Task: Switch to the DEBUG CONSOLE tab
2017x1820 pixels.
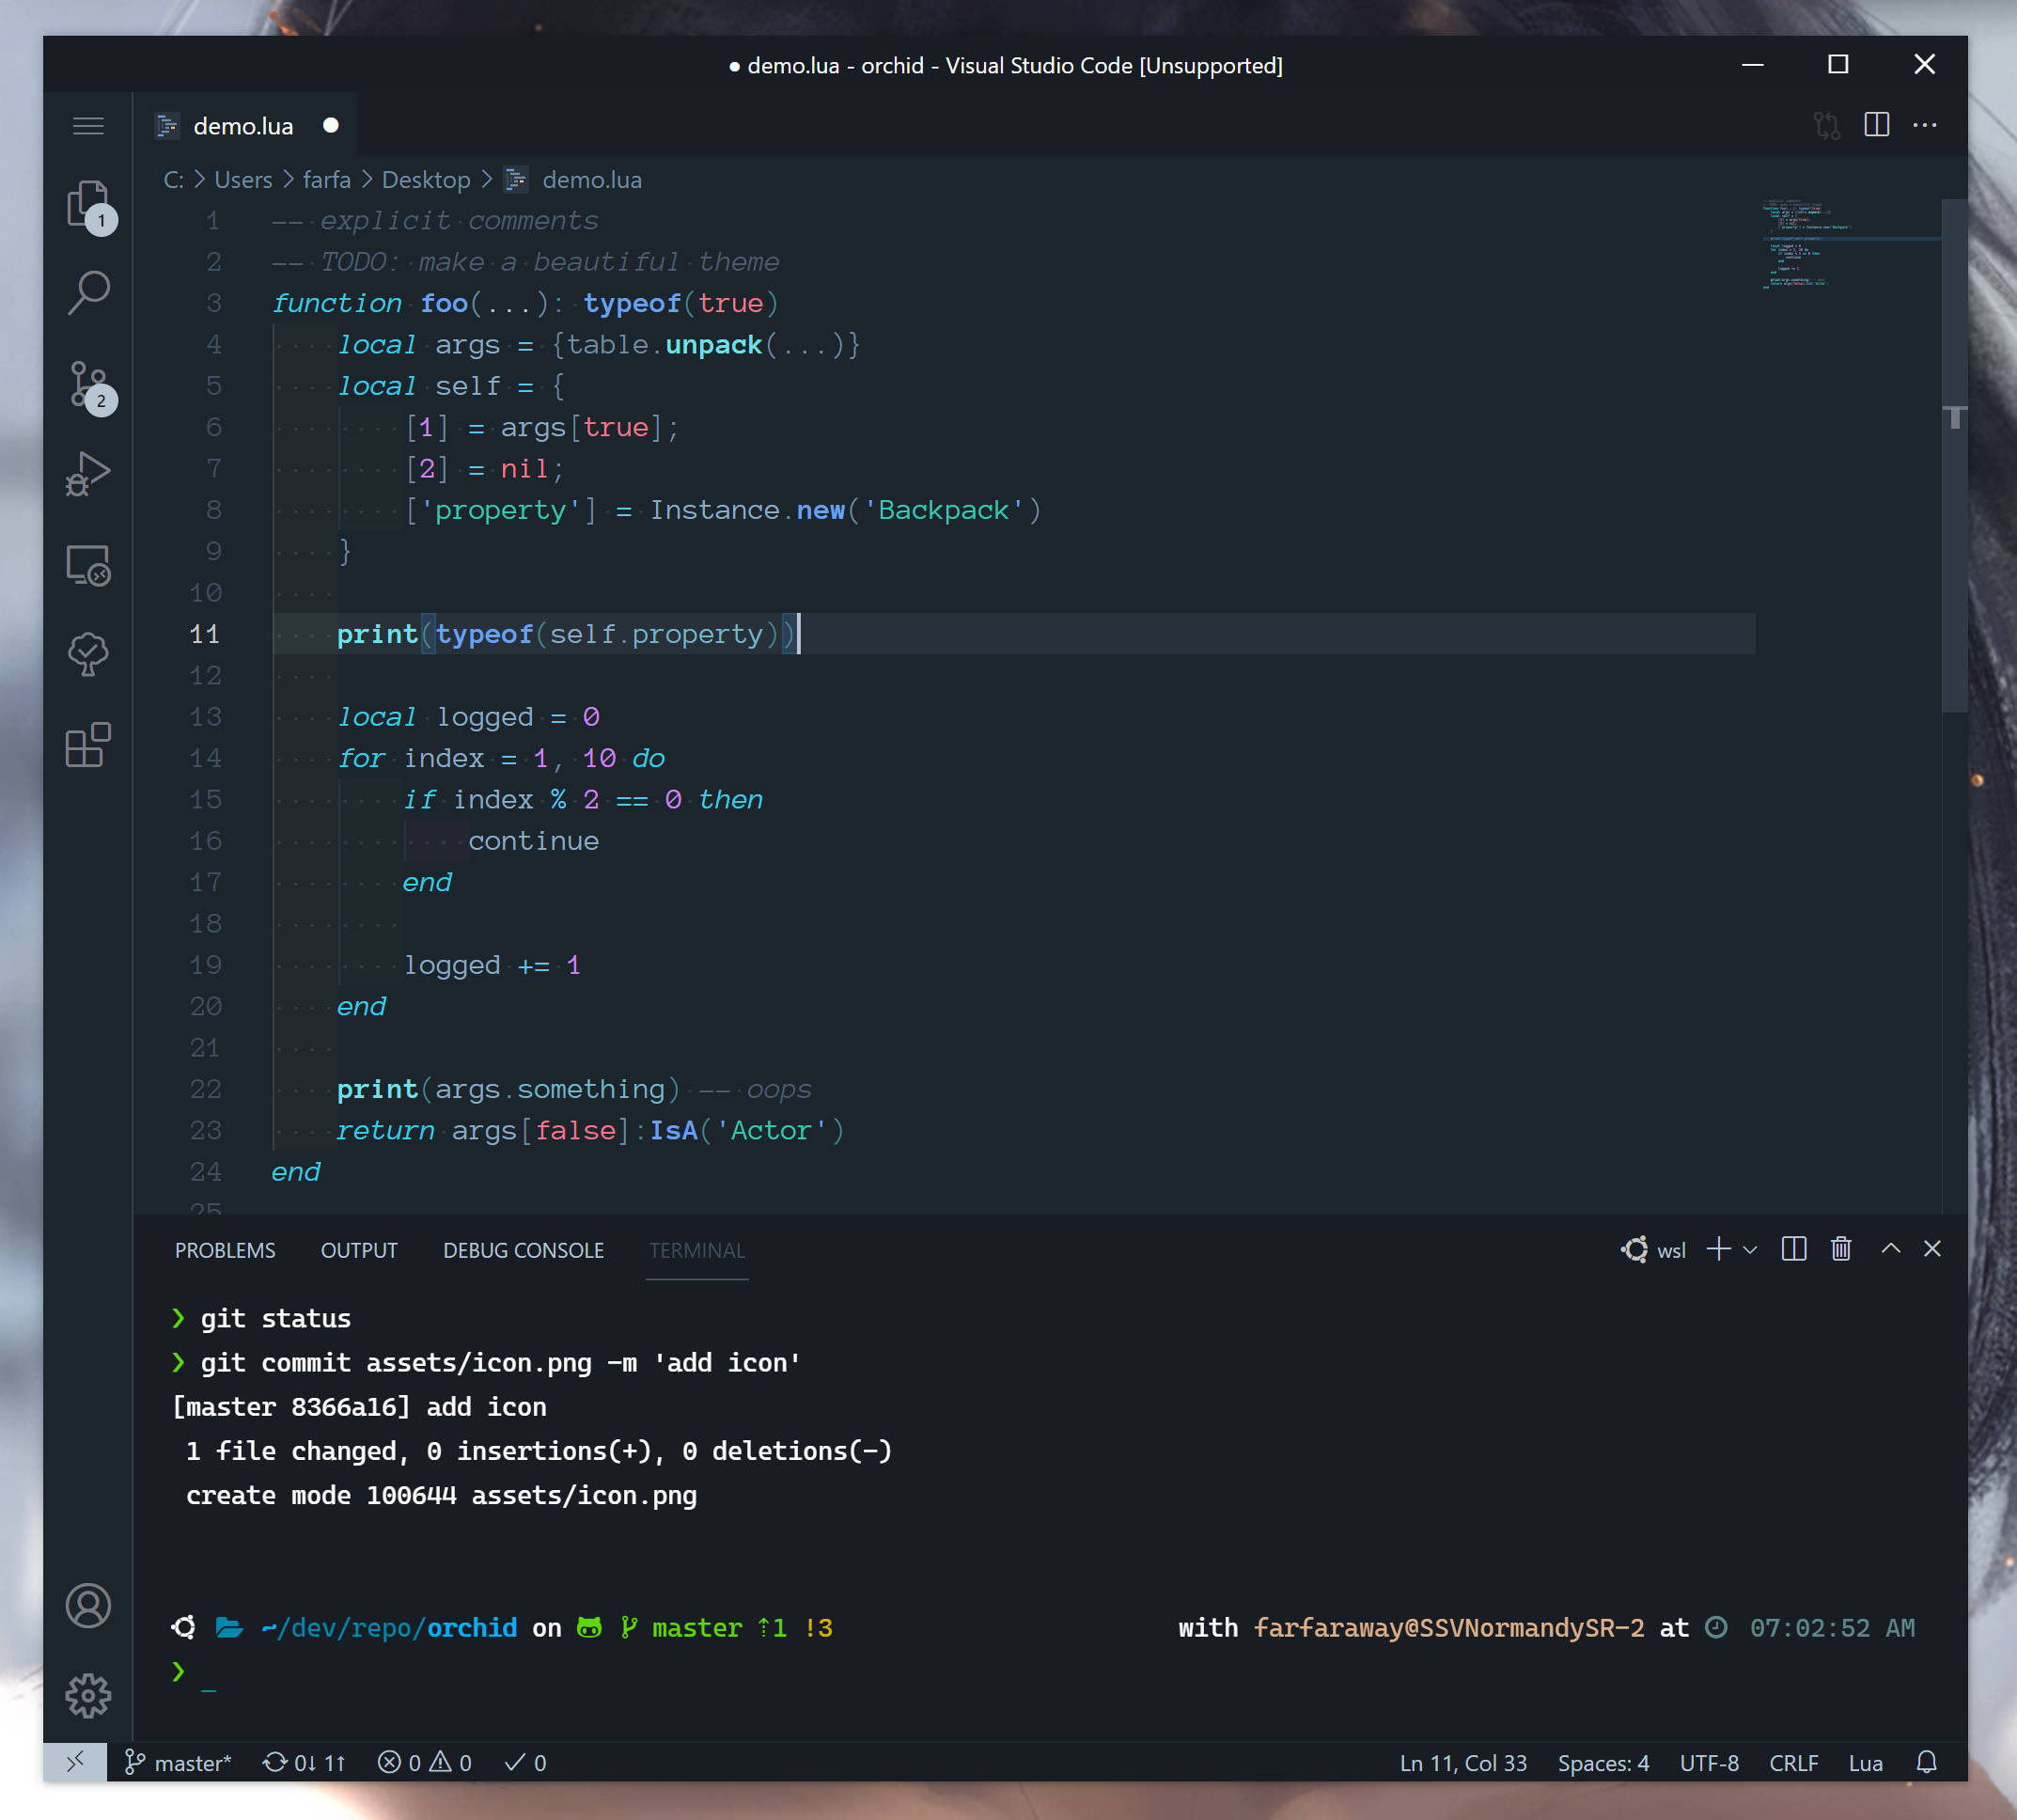Action: [x=523, y=1250]
